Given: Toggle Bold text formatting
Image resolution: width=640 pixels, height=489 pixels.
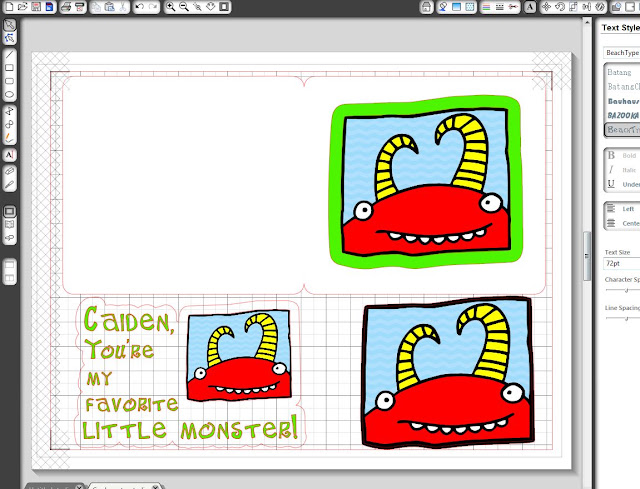Looking at the screenshot, I should (x=622, y=156).
